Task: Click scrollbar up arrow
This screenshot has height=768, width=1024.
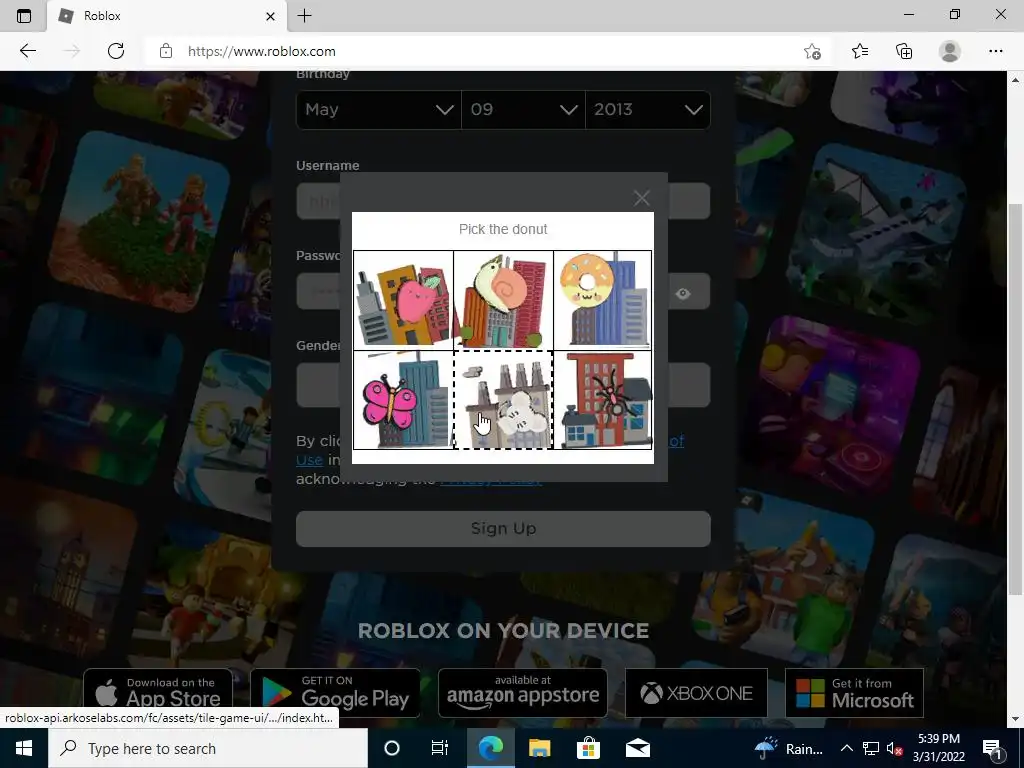Action: [1015, 80]
